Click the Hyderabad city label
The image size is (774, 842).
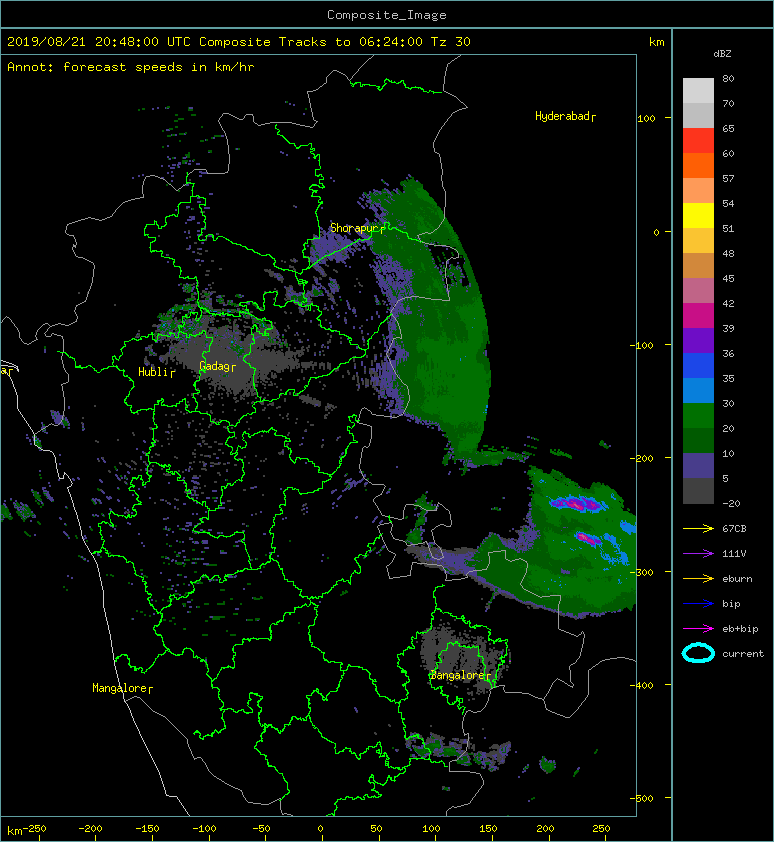565,116
